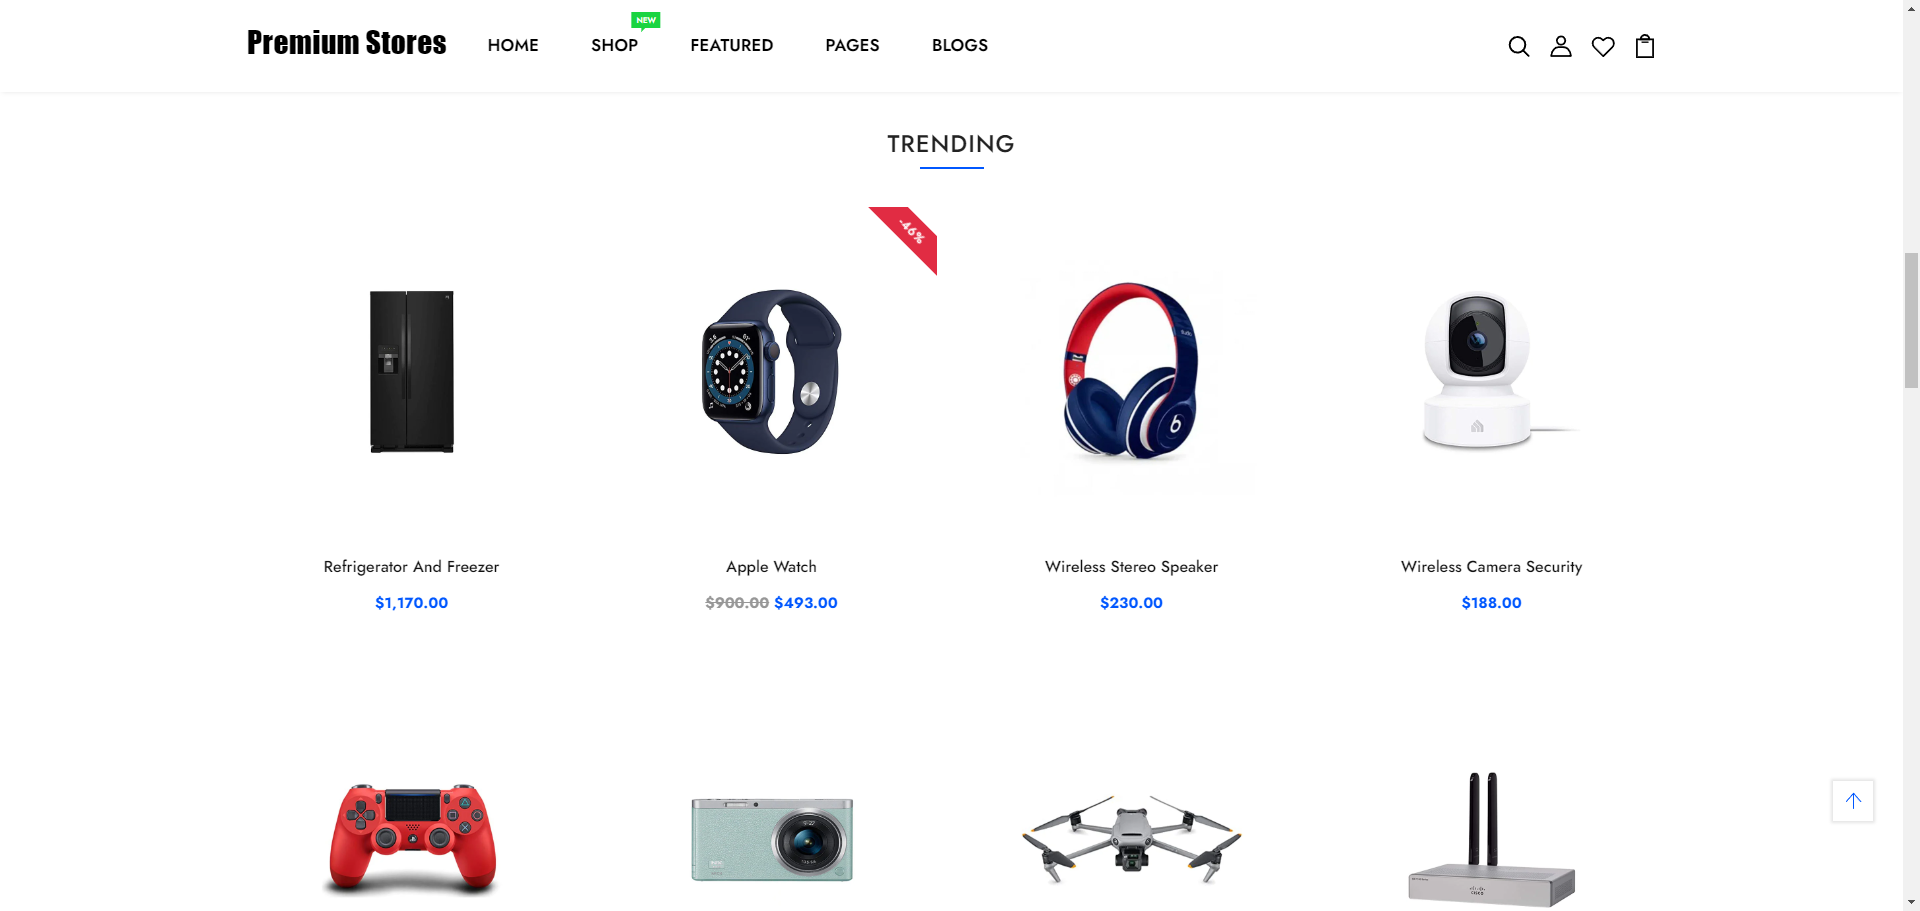This screenshot has height=911, width=1920.
Task: Open the Refrigerator And Freezer product link
Action: tap(411, 567)
